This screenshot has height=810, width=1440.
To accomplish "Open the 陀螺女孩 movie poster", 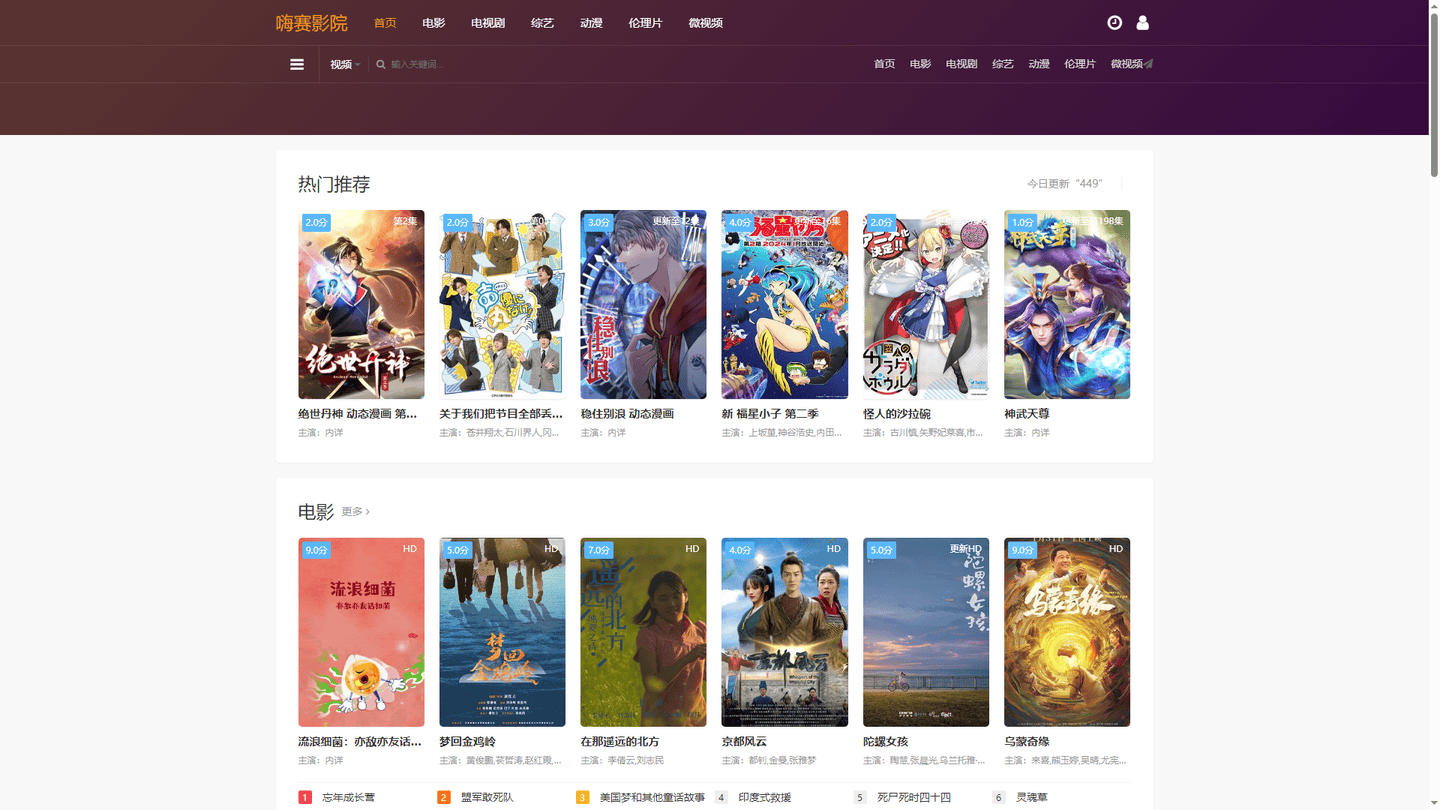I will [x=926, y=632].
